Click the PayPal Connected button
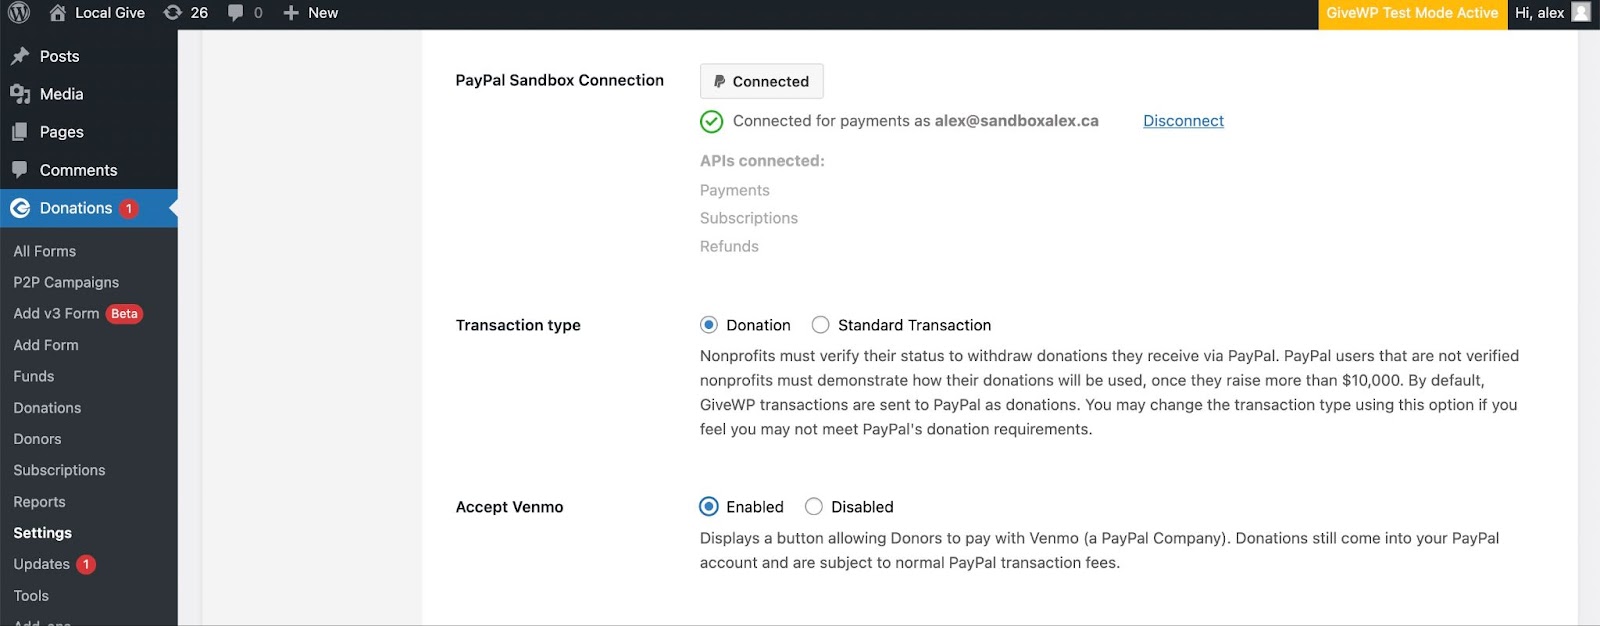The image size is (1600, 626). coord(762,81)
